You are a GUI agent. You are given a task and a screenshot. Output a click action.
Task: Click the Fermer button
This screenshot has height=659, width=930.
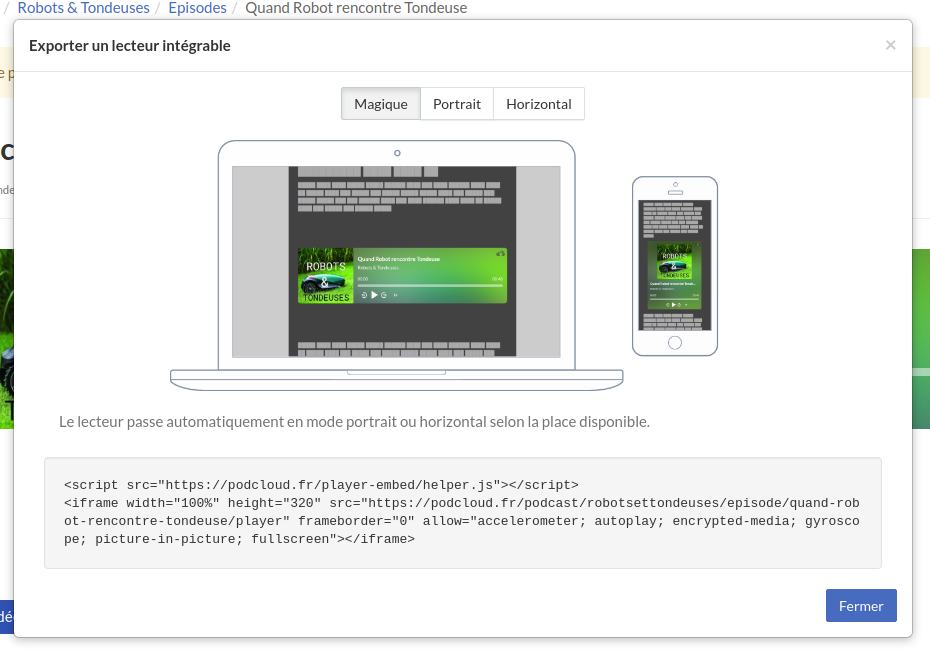(x=861, y=606)
